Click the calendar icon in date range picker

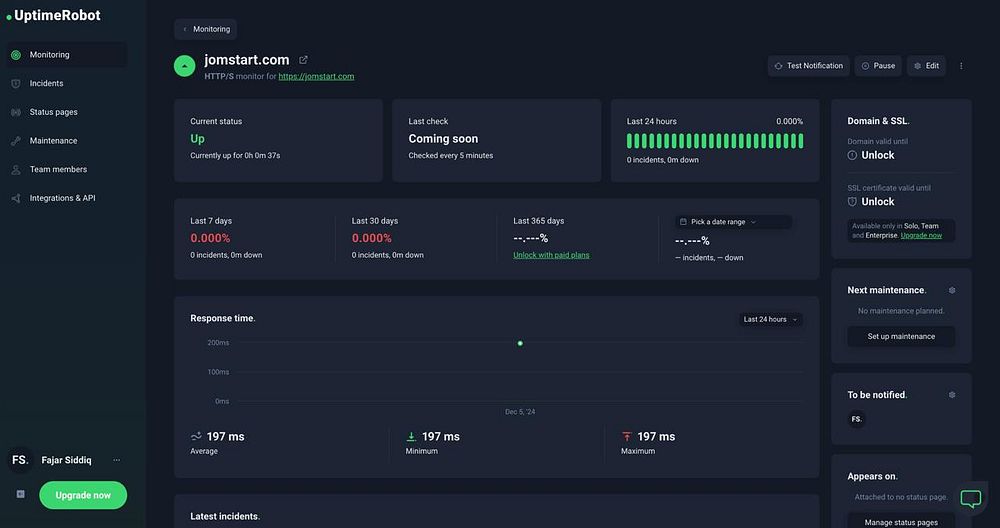pyautogui.click(x=683, y=222)
